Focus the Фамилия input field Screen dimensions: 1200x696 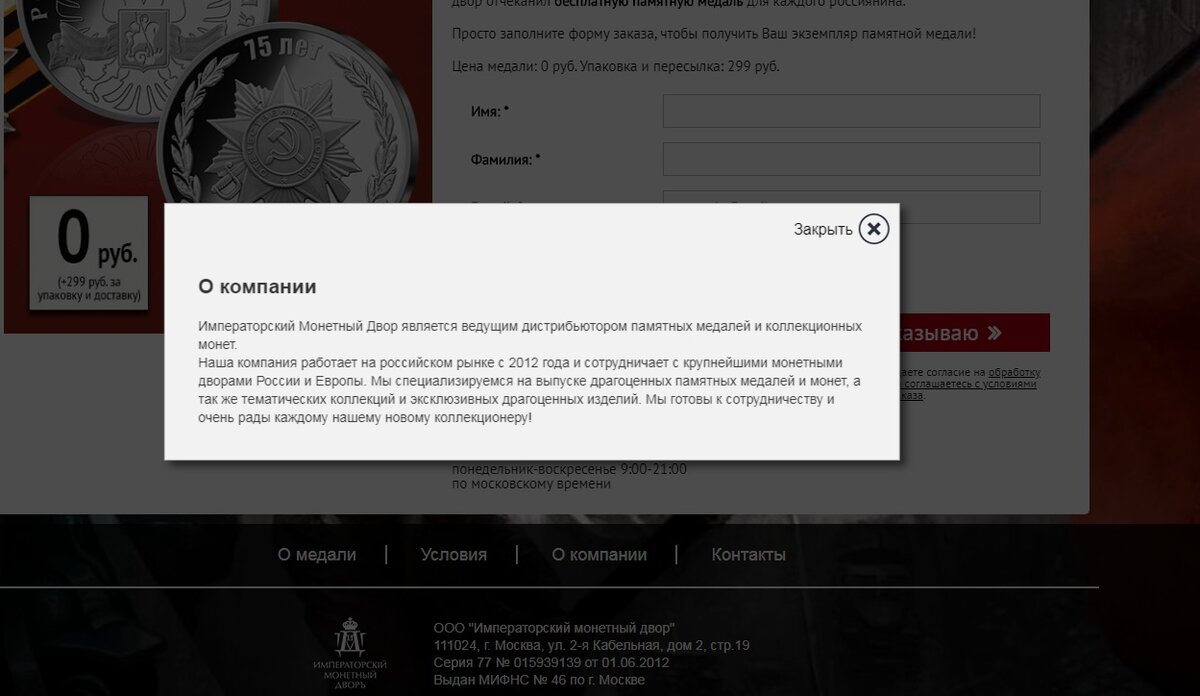point(851,159)
